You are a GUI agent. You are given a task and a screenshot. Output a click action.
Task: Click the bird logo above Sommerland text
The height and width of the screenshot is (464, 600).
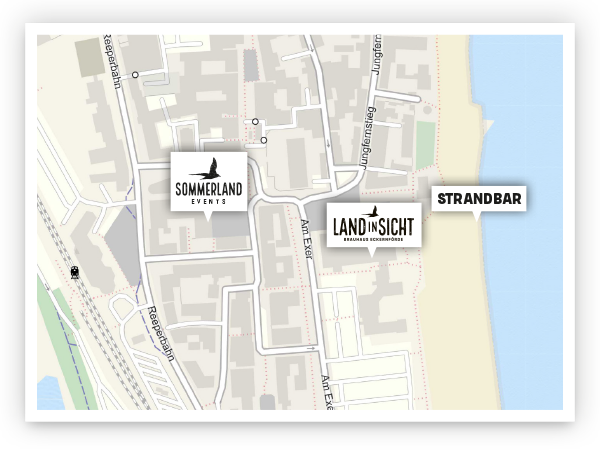[x=209, y=166]
